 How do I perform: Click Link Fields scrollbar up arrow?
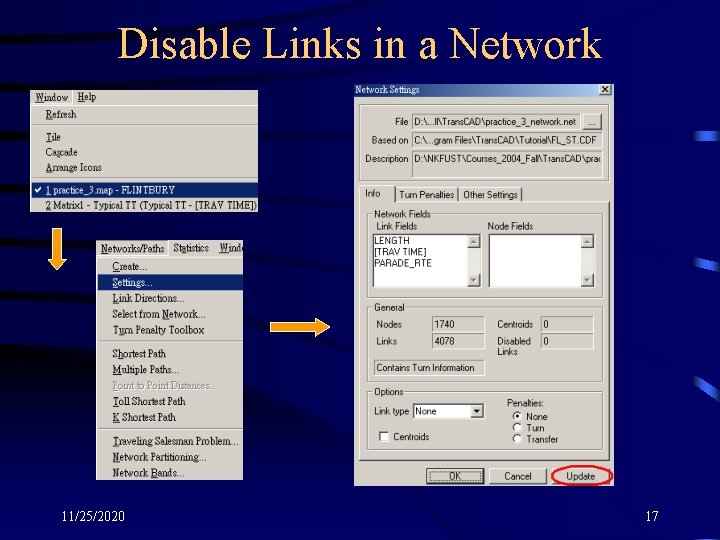(473, 241)
